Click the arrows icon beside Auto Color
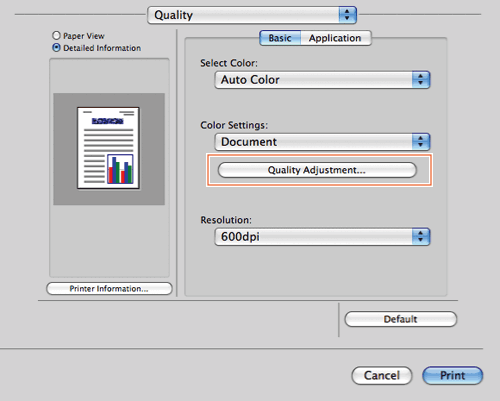 click(x=421, y=80)
